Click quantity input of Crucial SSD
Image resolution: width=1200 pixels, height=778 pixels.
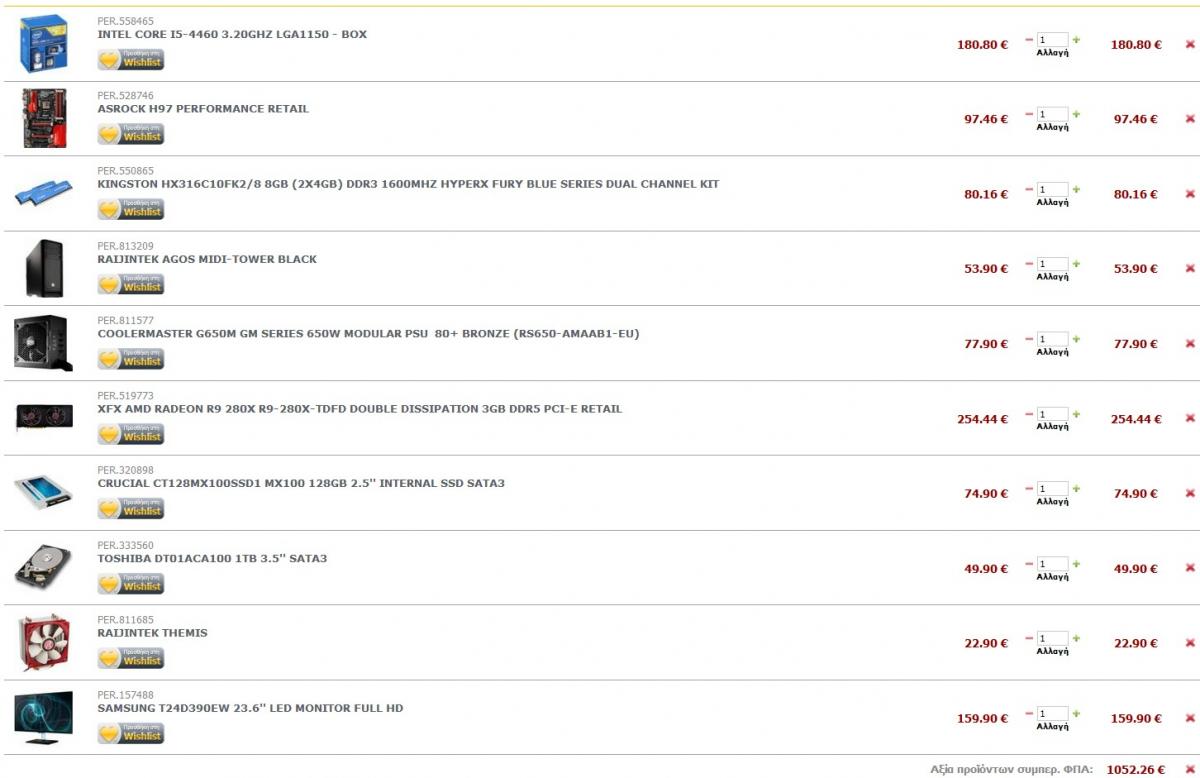tap(1053, 489)
